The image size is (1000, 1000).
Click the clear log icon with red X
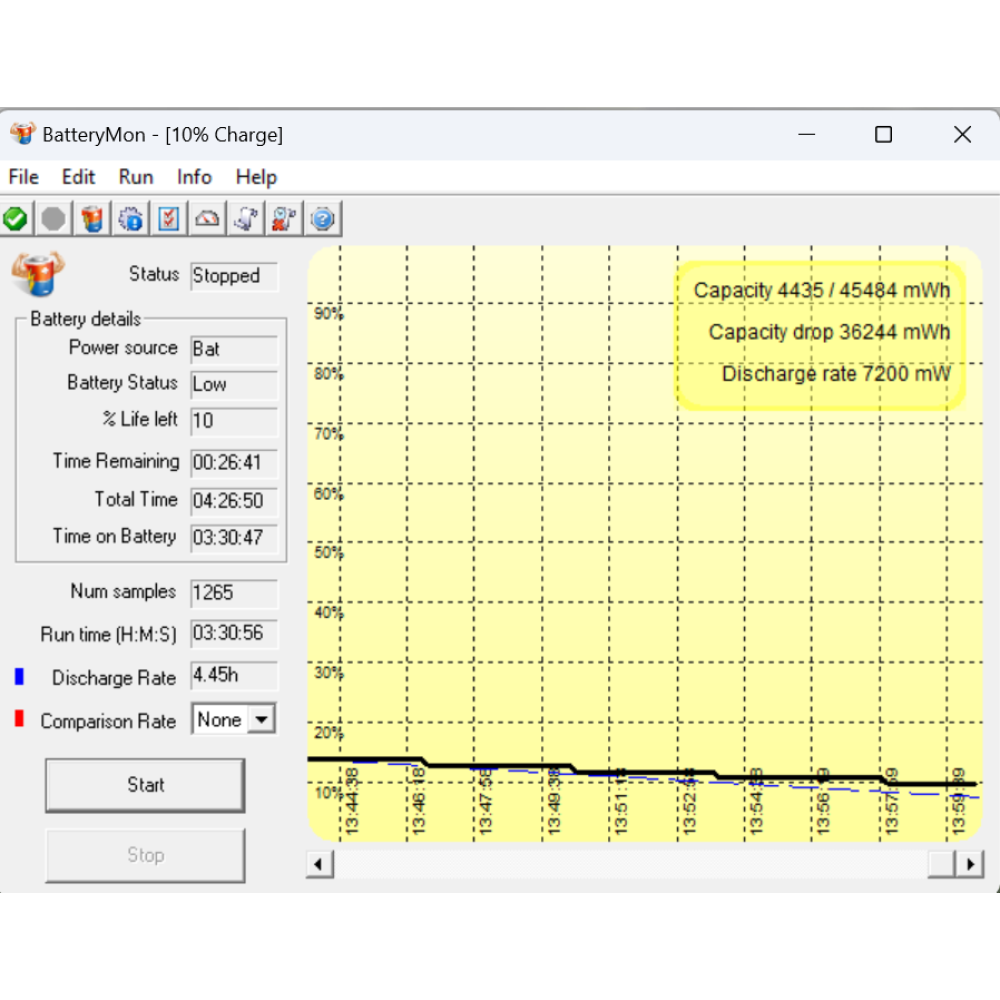coord(284,218)
